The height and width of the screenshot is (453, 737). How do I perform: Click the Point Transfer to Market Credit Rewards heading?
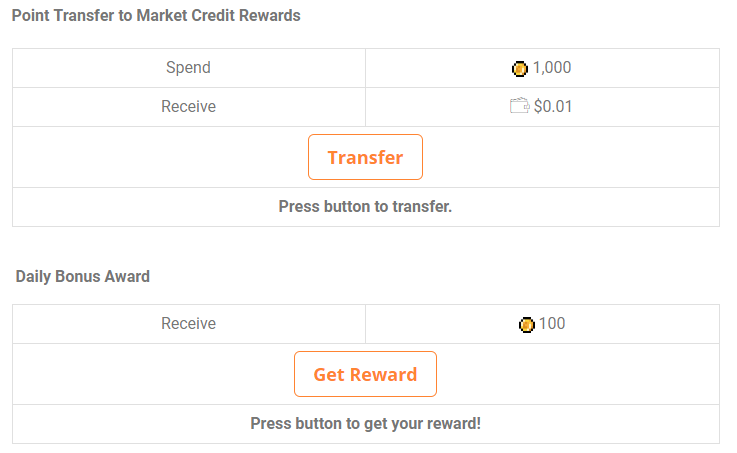click(x=156, y=16)
